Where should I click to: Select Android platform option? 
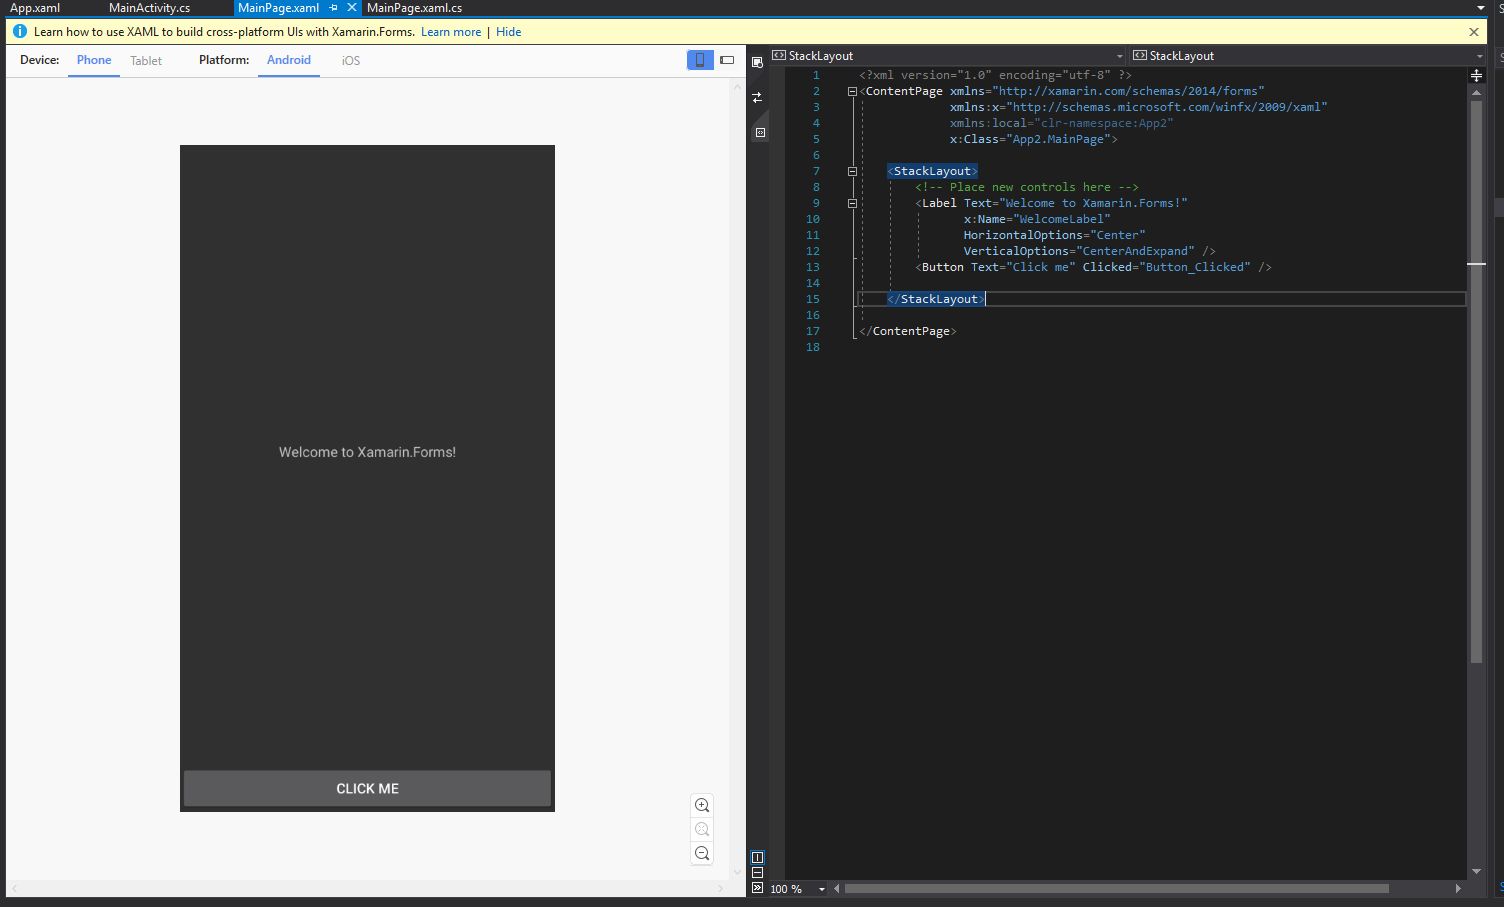(x=289, y=60)
